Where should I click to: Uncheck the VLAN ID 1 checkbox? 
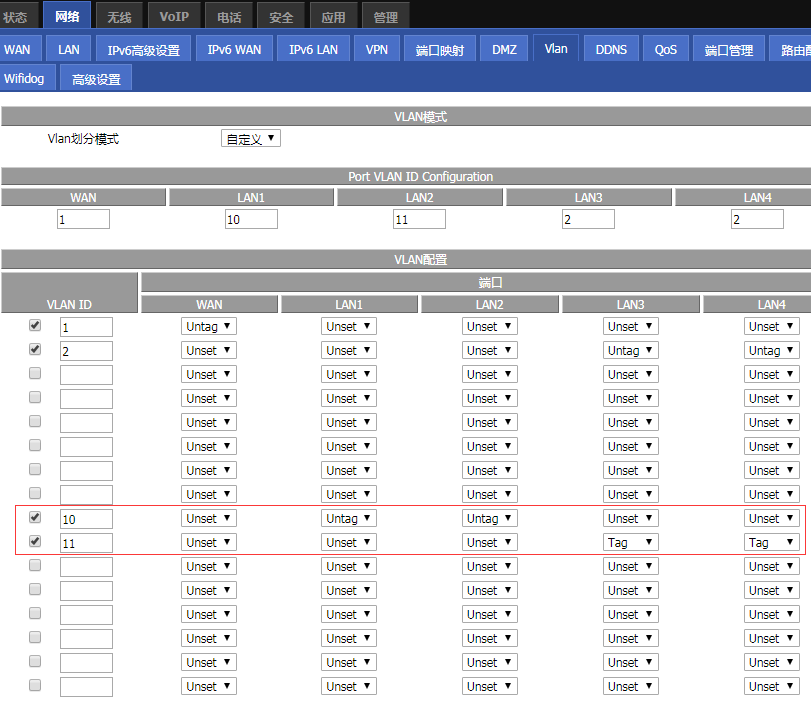pos(35,325)
